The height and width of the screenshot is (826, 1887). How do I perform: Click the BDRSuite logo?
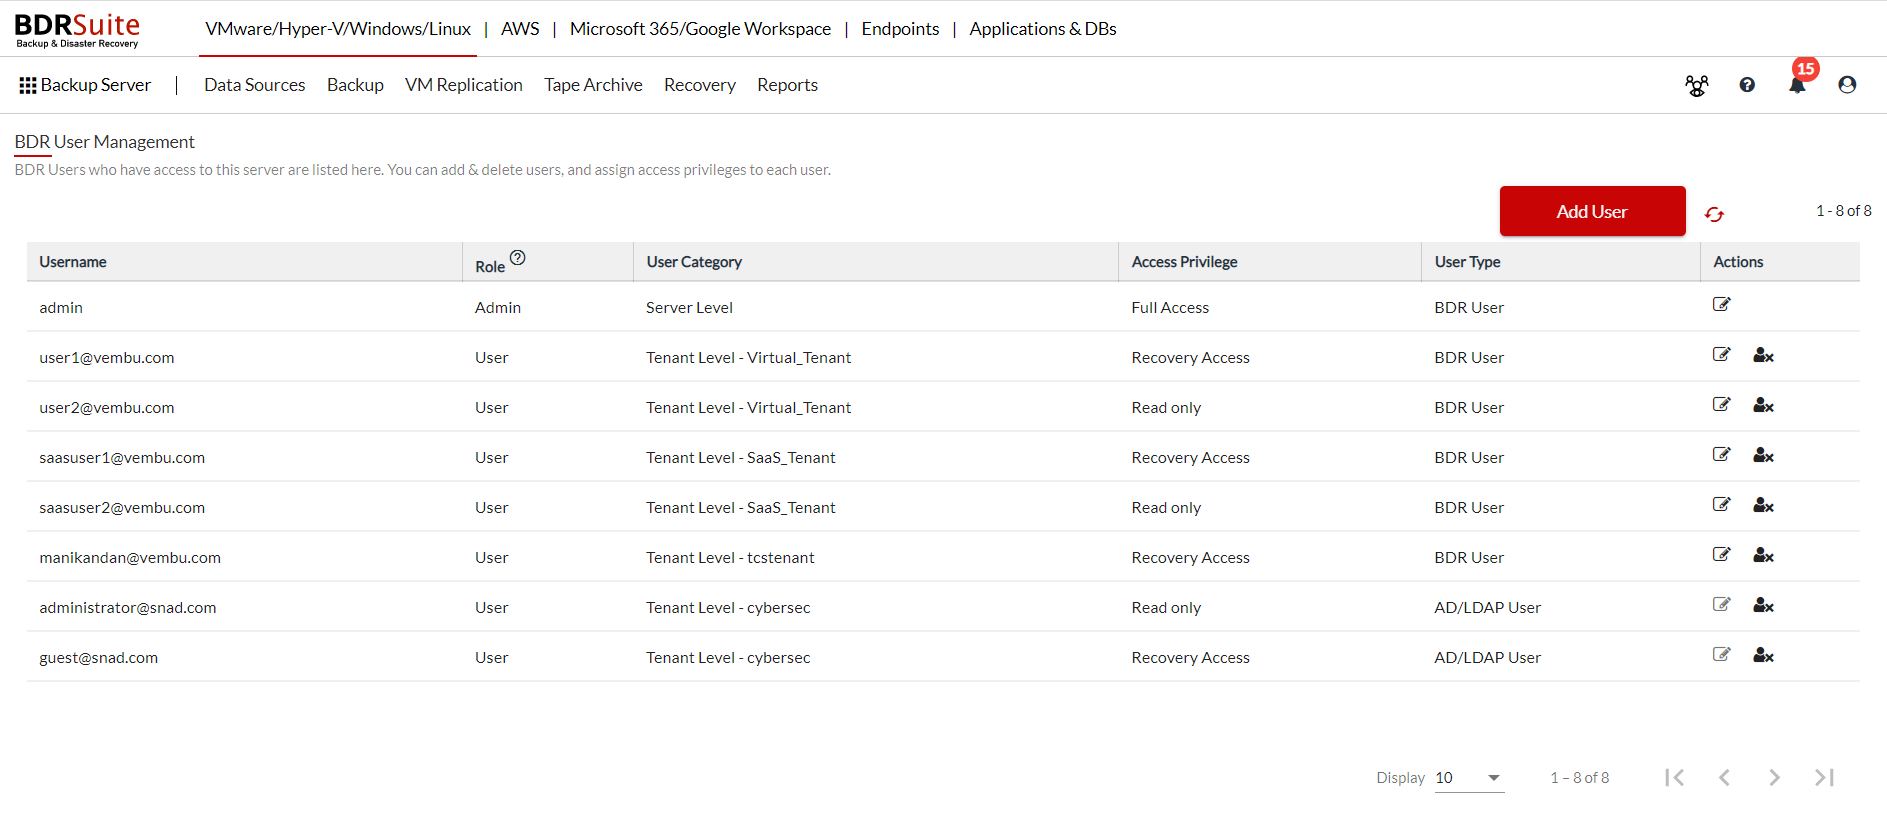(77, 30)
